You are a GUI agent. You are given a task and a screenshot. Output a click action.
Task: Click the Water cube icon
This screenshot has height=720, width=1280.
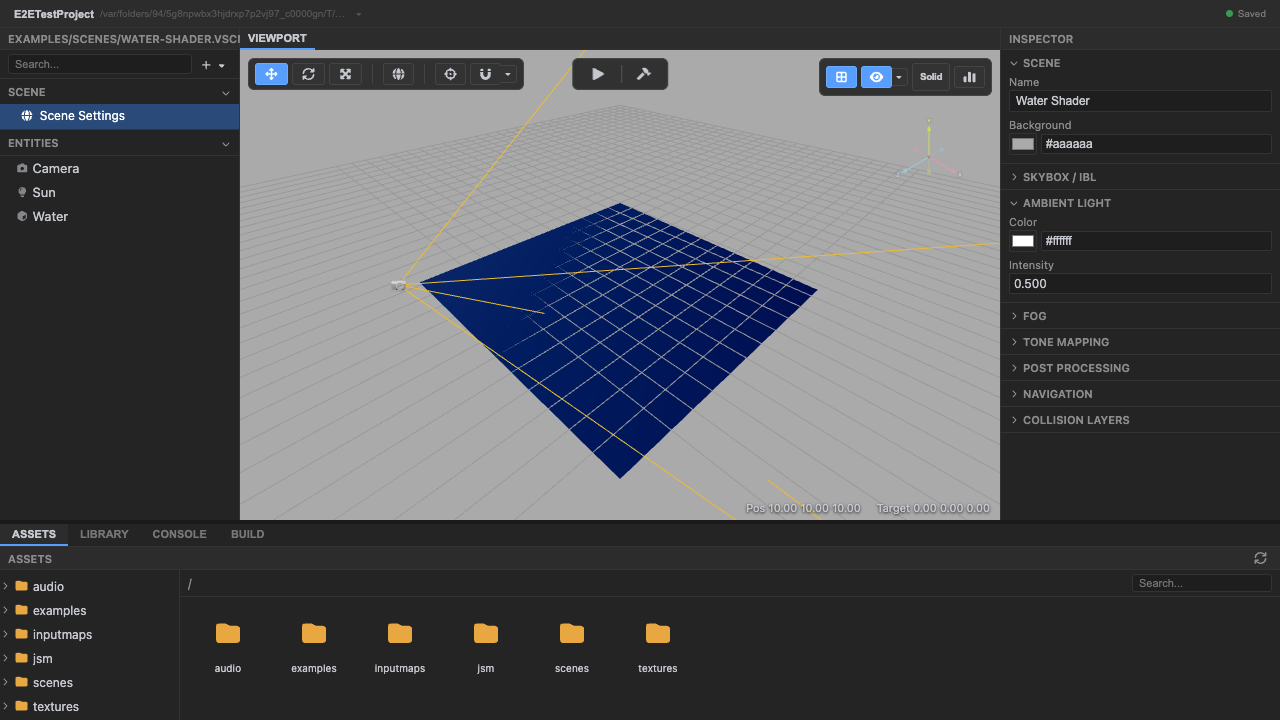coord(22,216)
